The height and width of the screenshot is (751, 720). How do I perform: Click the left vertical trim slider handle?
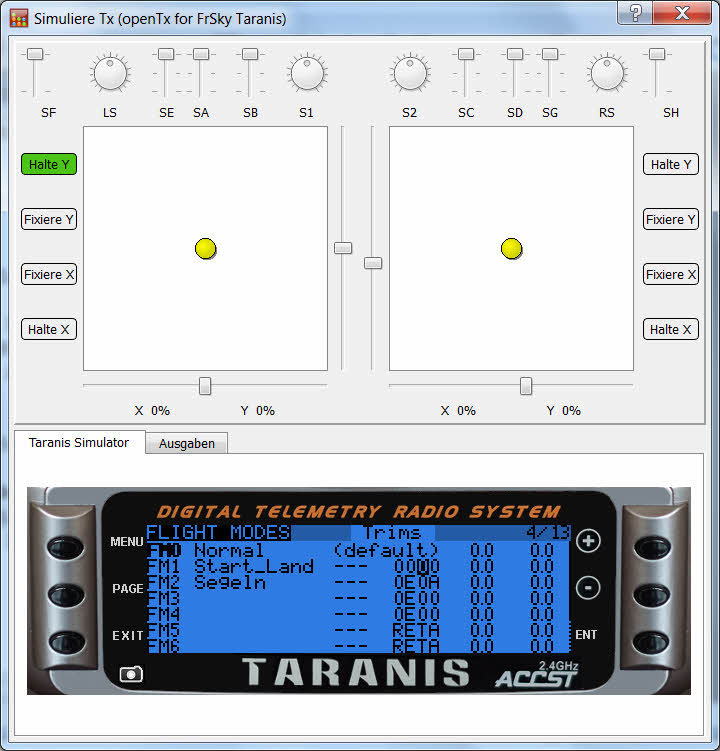pyautogui.click(x=343, y=248)
